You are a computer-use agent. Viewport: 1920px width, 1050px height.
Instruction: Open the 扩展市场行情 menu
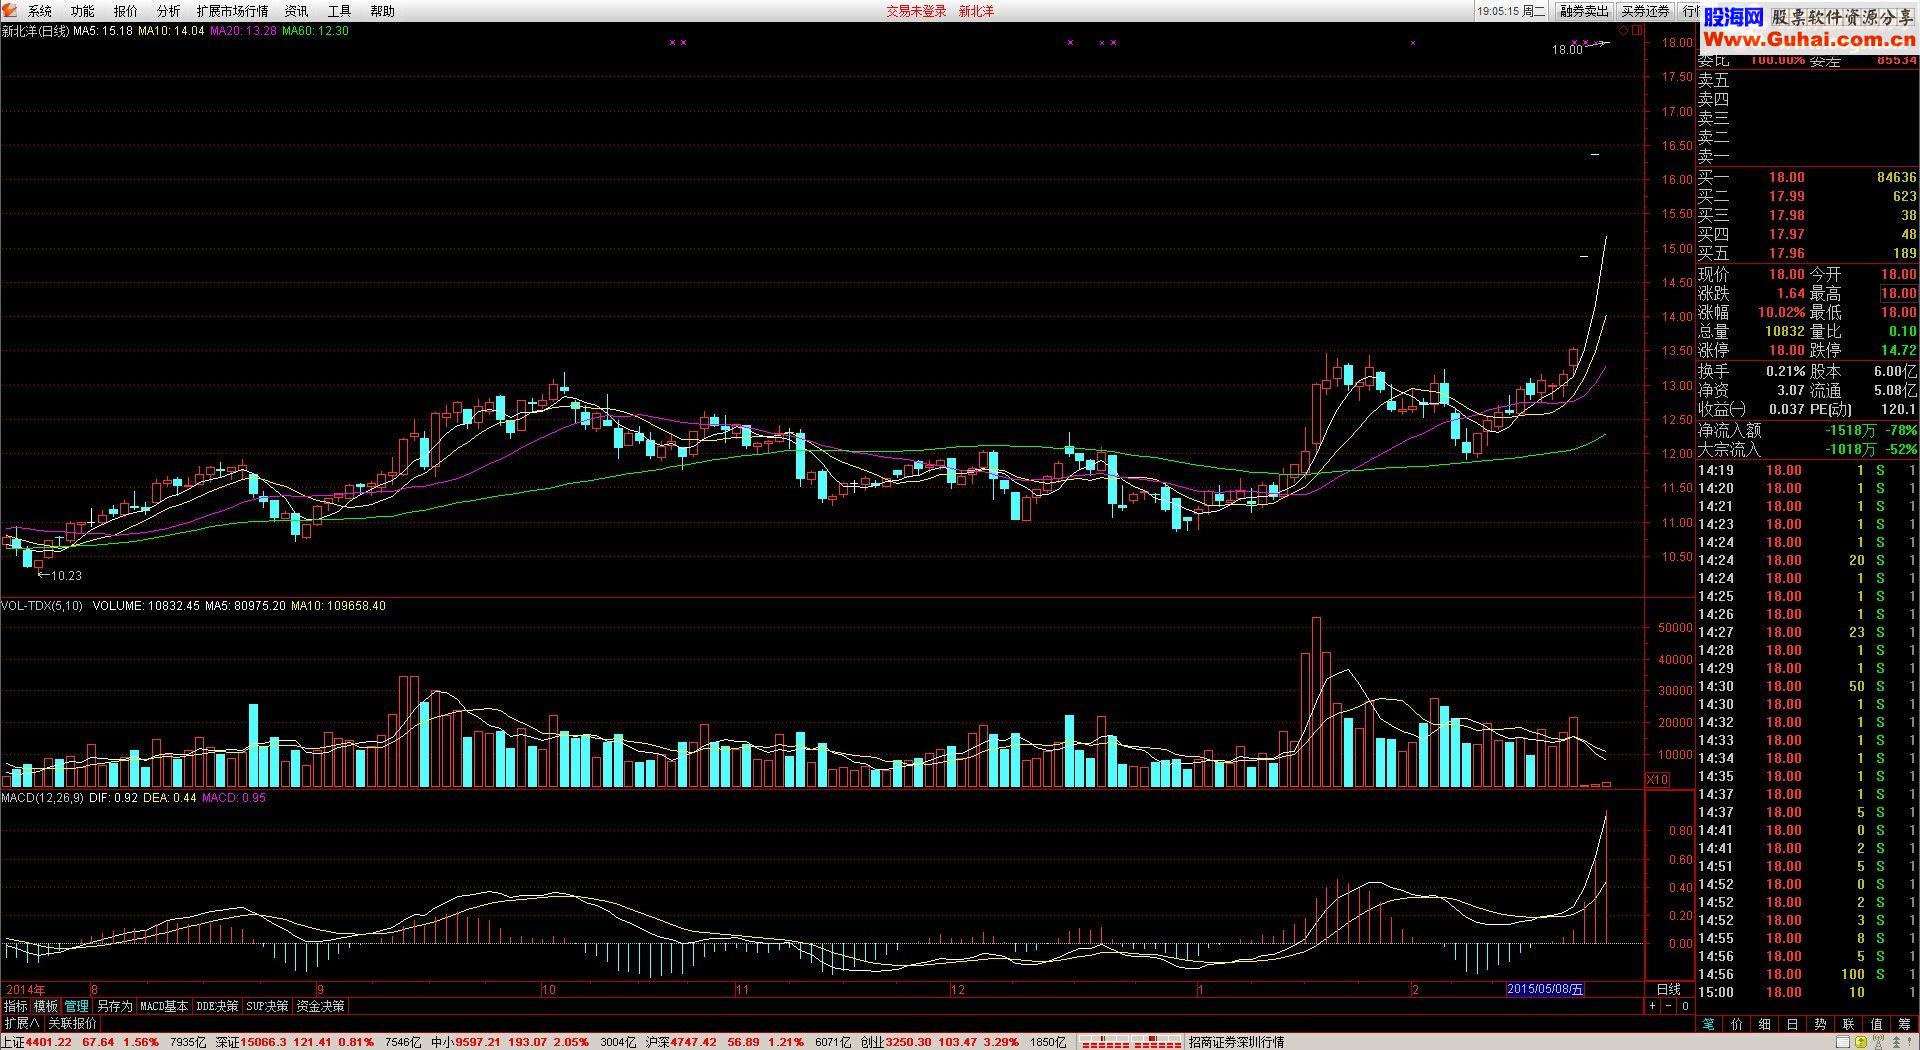[232, 11]
